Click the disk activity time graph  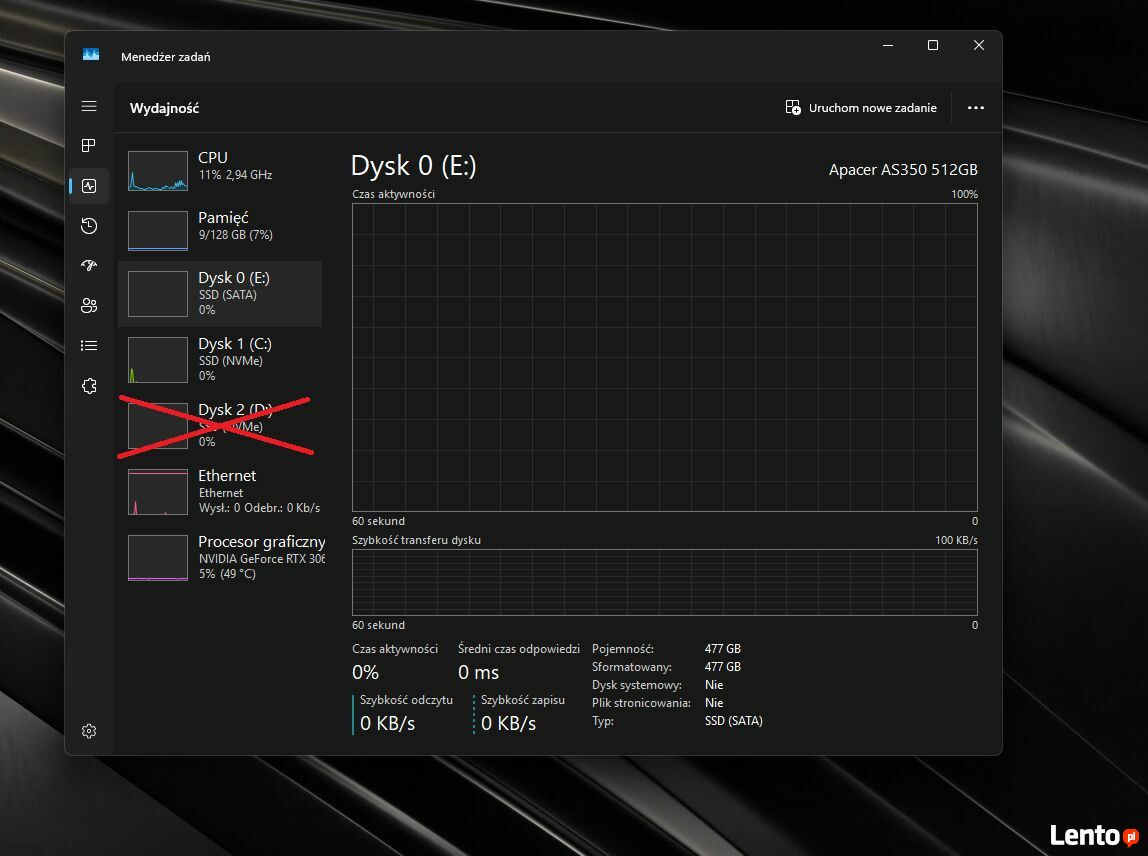pos(664,357)
